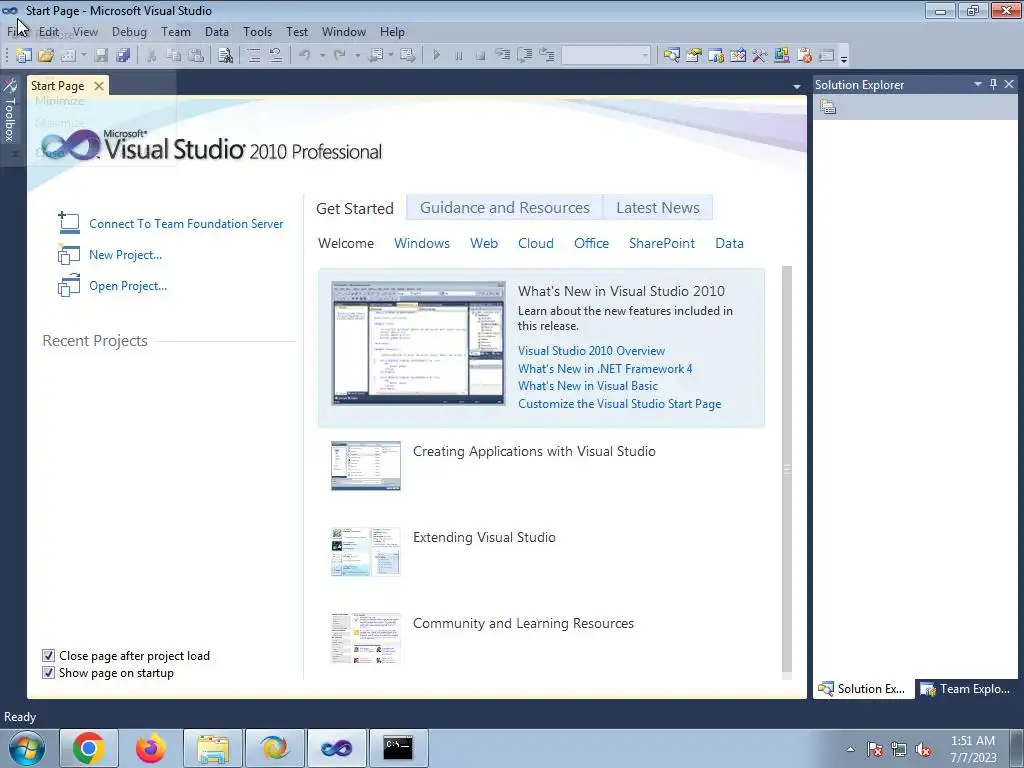Click the New Project... link
Viewport: 1024px width, 768px height.
tap(125, 255)
